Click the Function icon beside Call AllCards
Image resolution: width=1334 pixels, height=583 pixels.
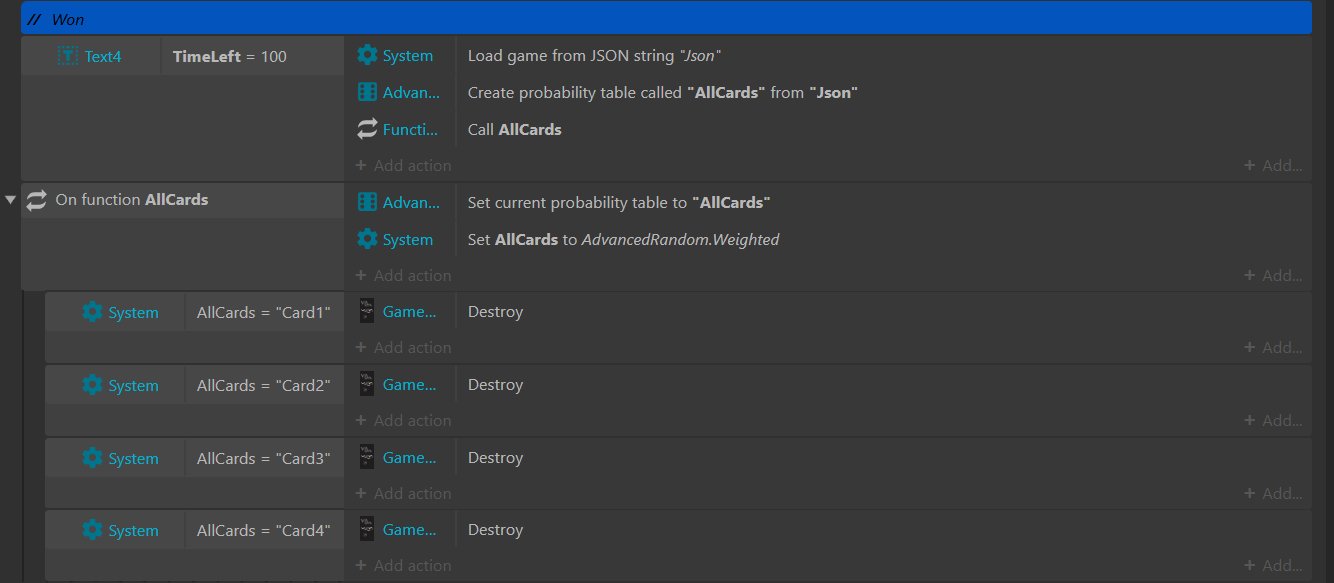click(x=367, y=129)
